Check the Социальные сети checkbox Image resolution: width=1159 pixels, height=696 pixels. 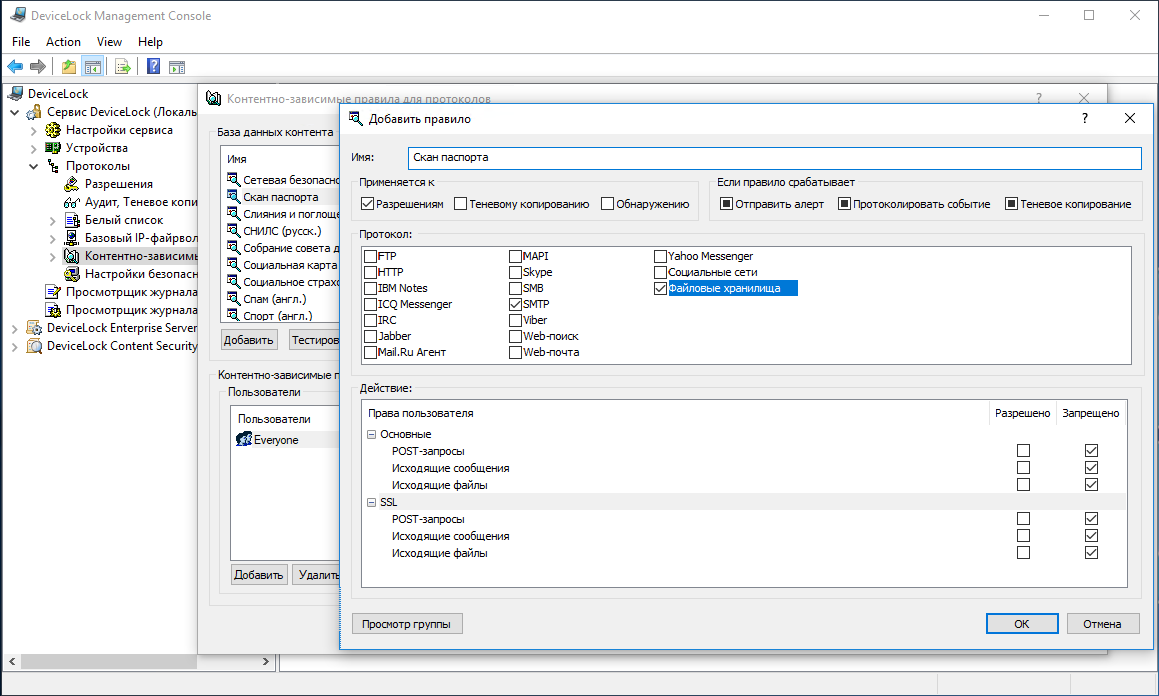click(660, 273)
